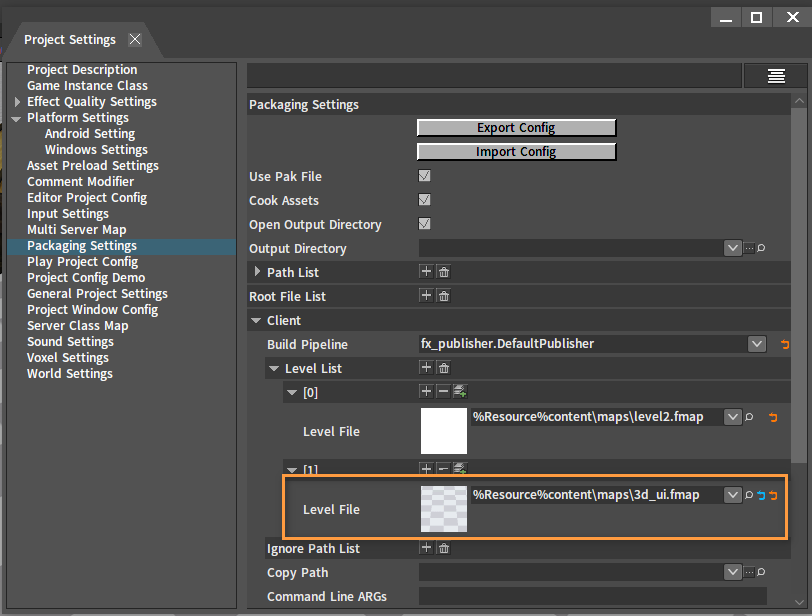Click the settings panel vertical scrollbar
Screen dimensions: 812x616
click(799, 285)
